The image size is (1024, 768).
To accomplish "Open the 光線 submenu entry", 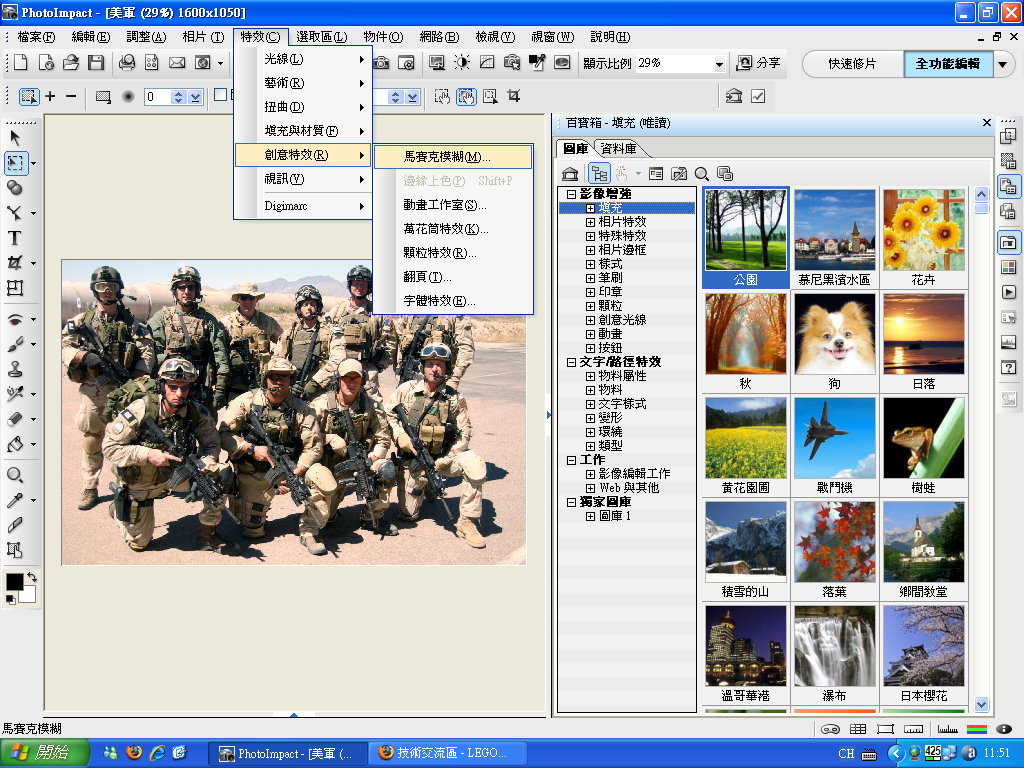I will tap(303, 59).
